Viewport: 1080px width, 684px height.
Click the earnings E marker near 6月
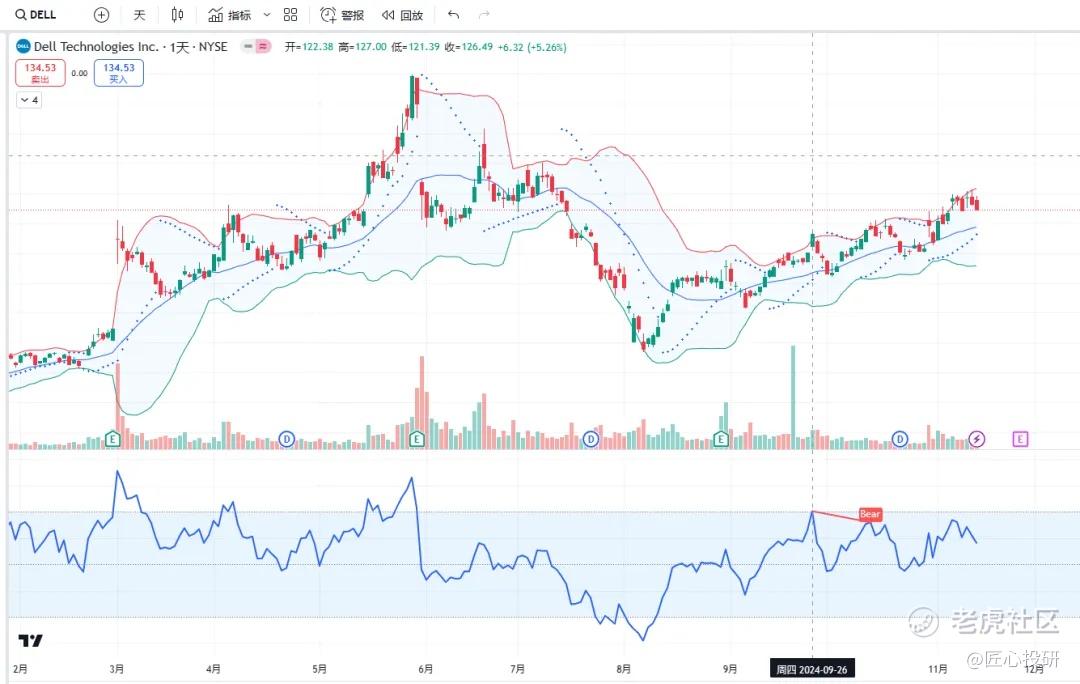pyautogui.click(x=417, y=438)
